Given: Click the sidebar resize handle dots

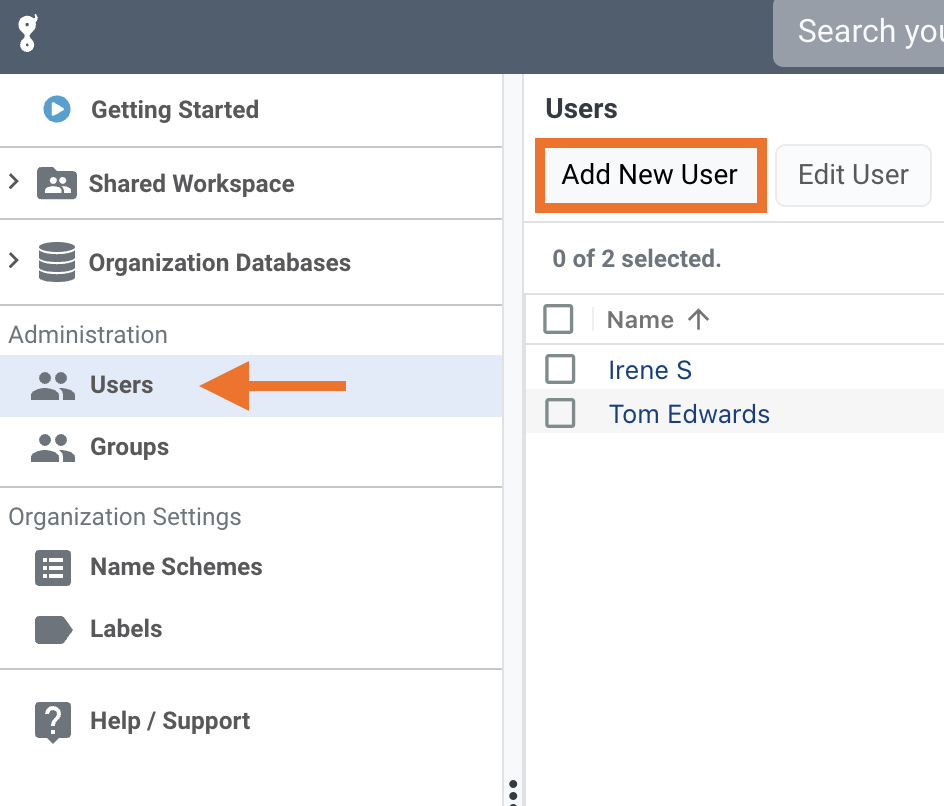Looking at the screenshot, I should tap(513, 792).
